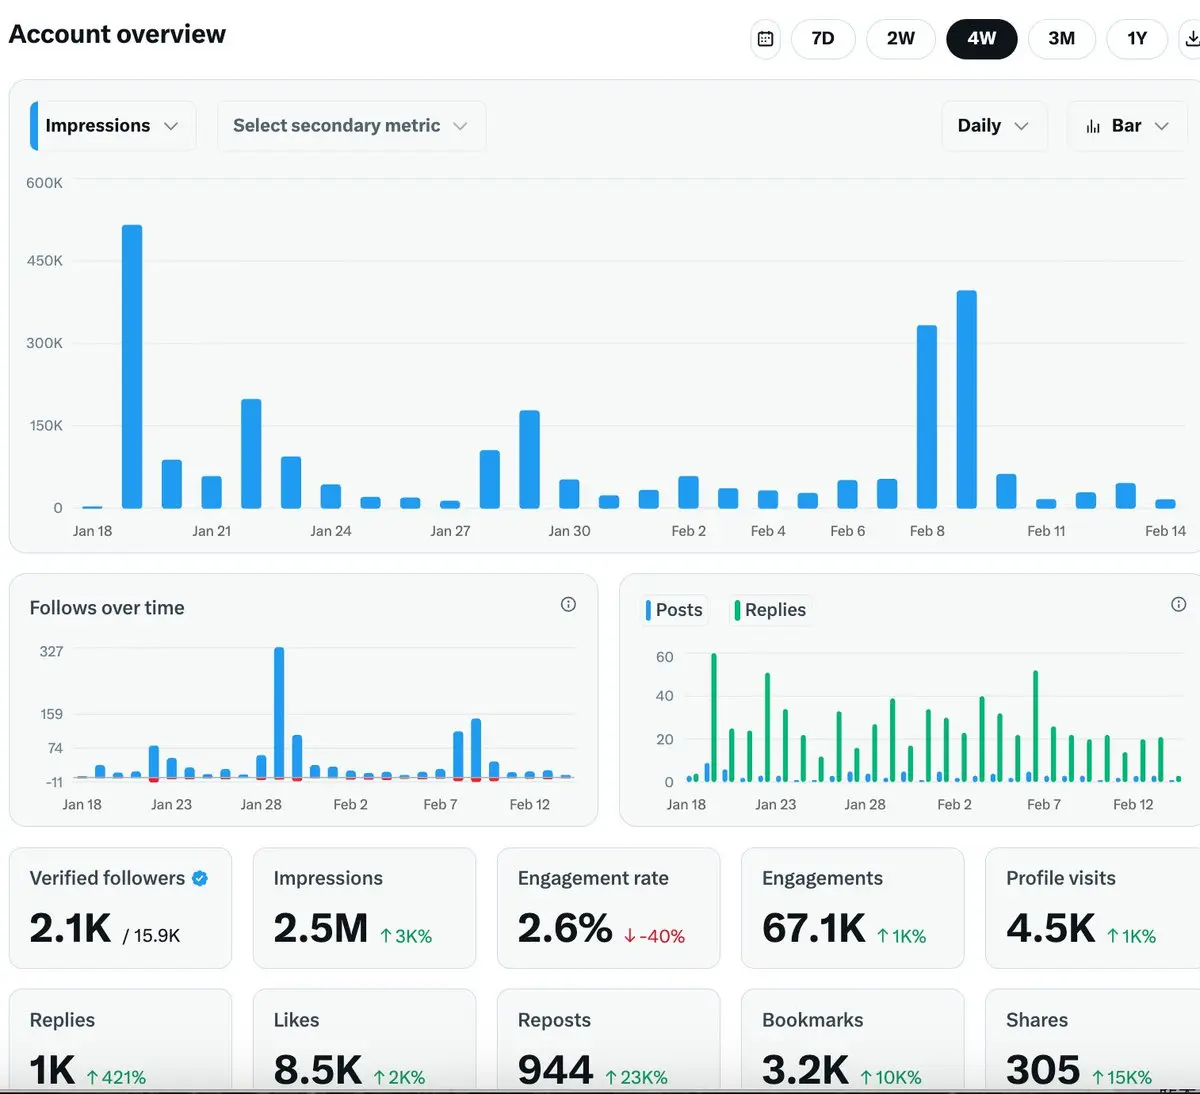The image size is (1200, 1094).
Task: Open the calendar date picker icon
Action: pos(765,39)
